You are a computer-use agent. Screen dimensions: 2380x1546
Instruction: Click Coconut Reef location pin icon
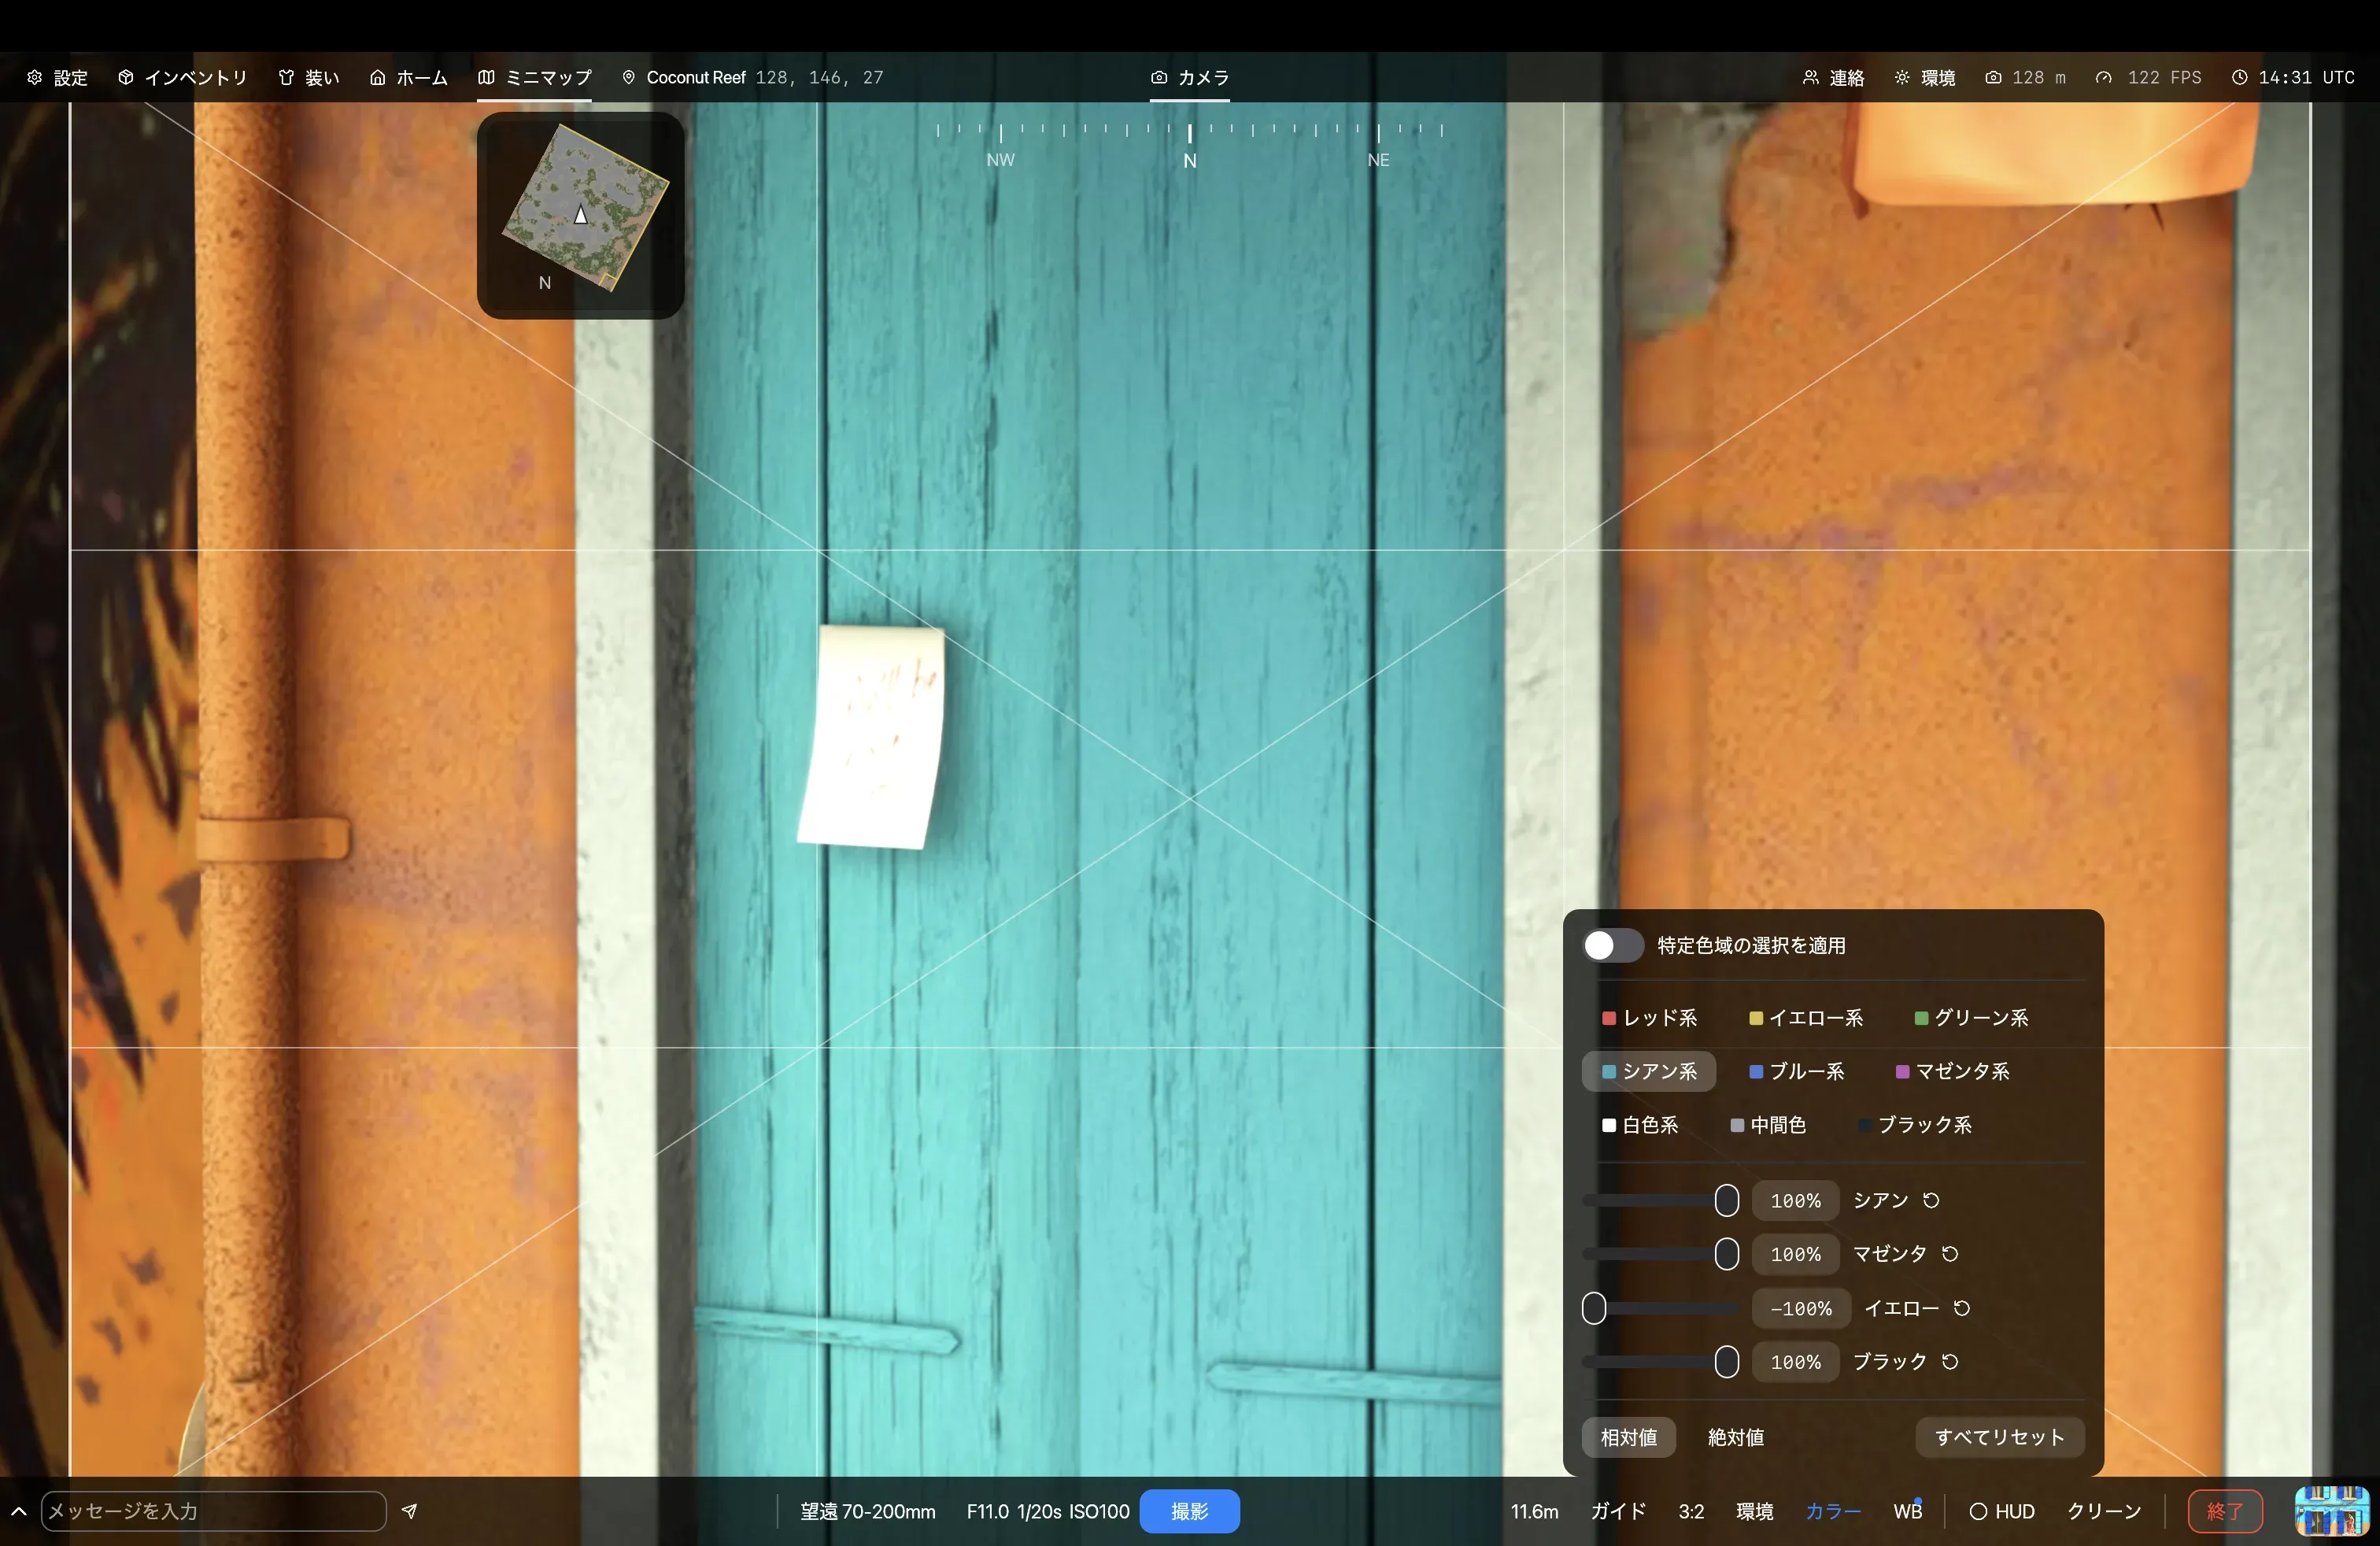[x=628, y=77]
